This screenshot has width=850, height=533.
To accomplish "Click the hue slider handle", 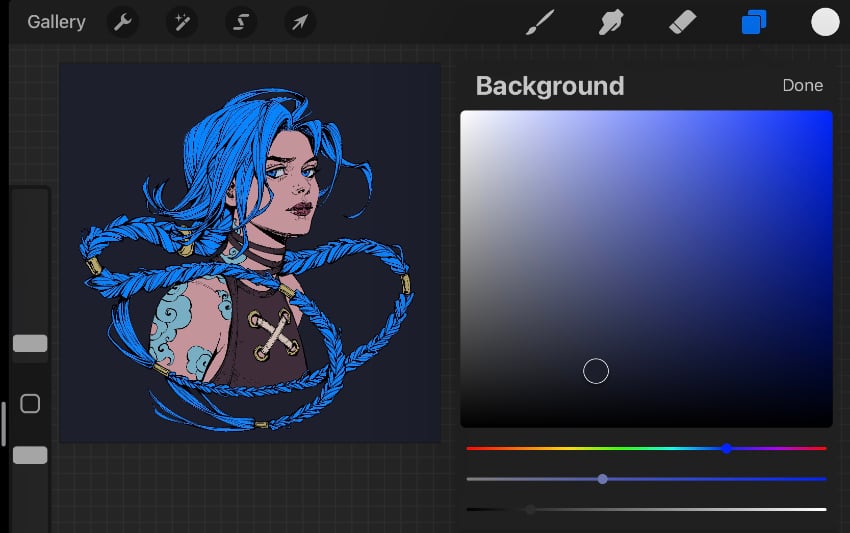I will click(726, 448).
